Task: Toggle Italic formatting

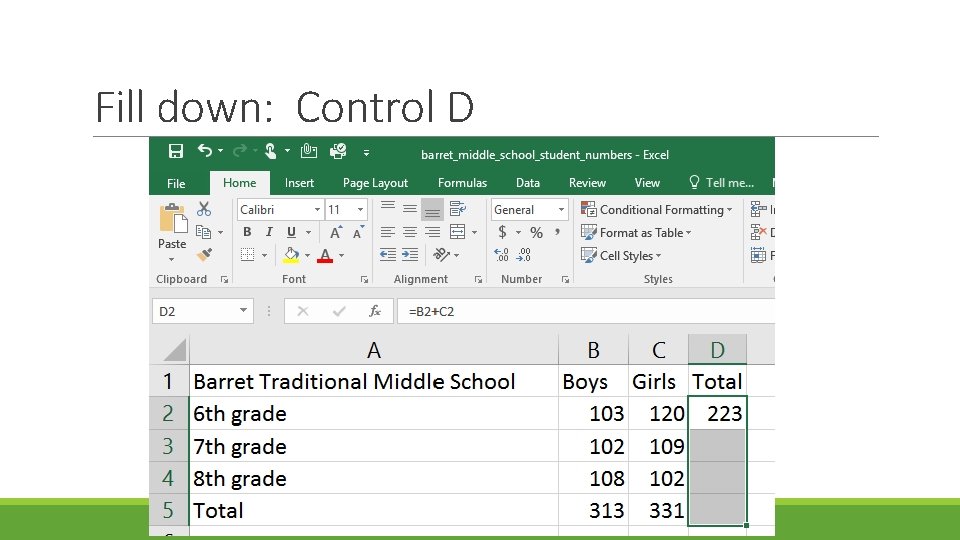Action: pyautogui.click(x=269, y=232)
